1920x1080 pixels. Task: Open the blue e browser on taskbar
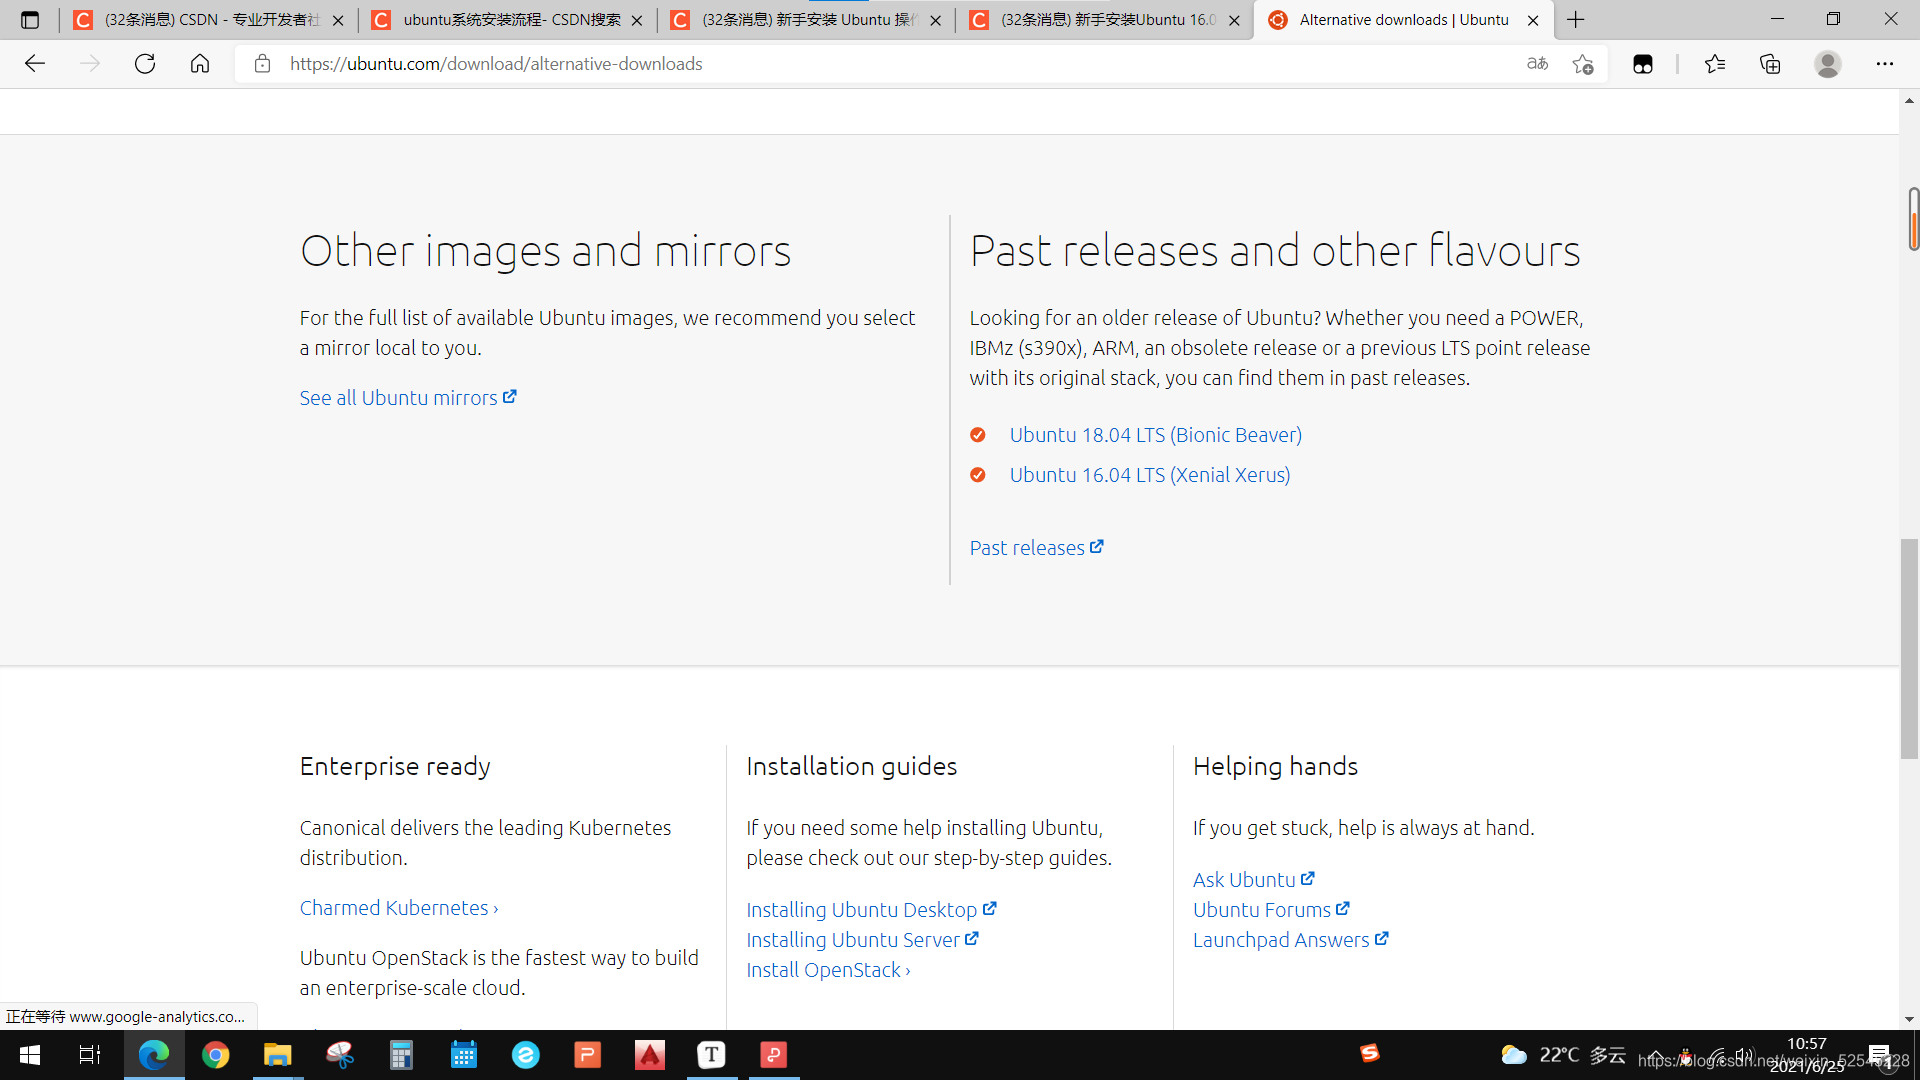pyautogui.click(x=525, y=1055)
